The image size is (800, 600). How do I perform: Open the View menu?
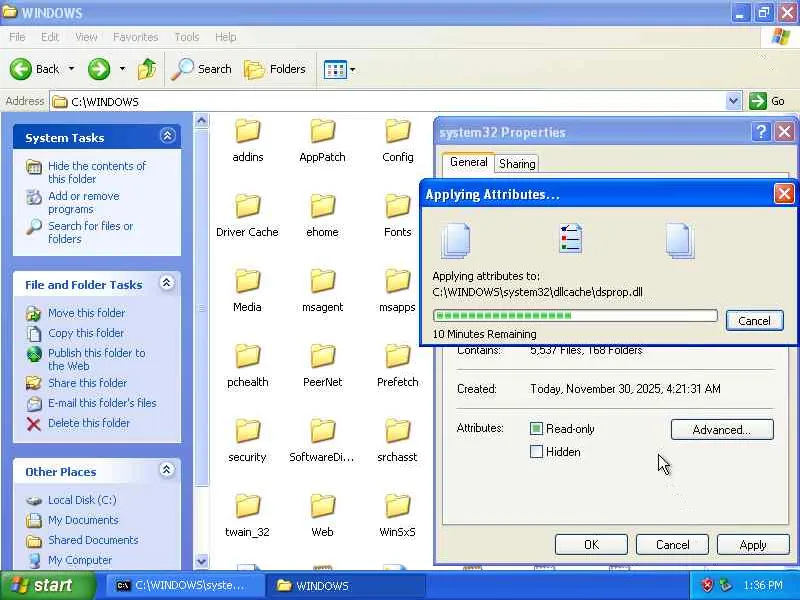tap(86, 37)
